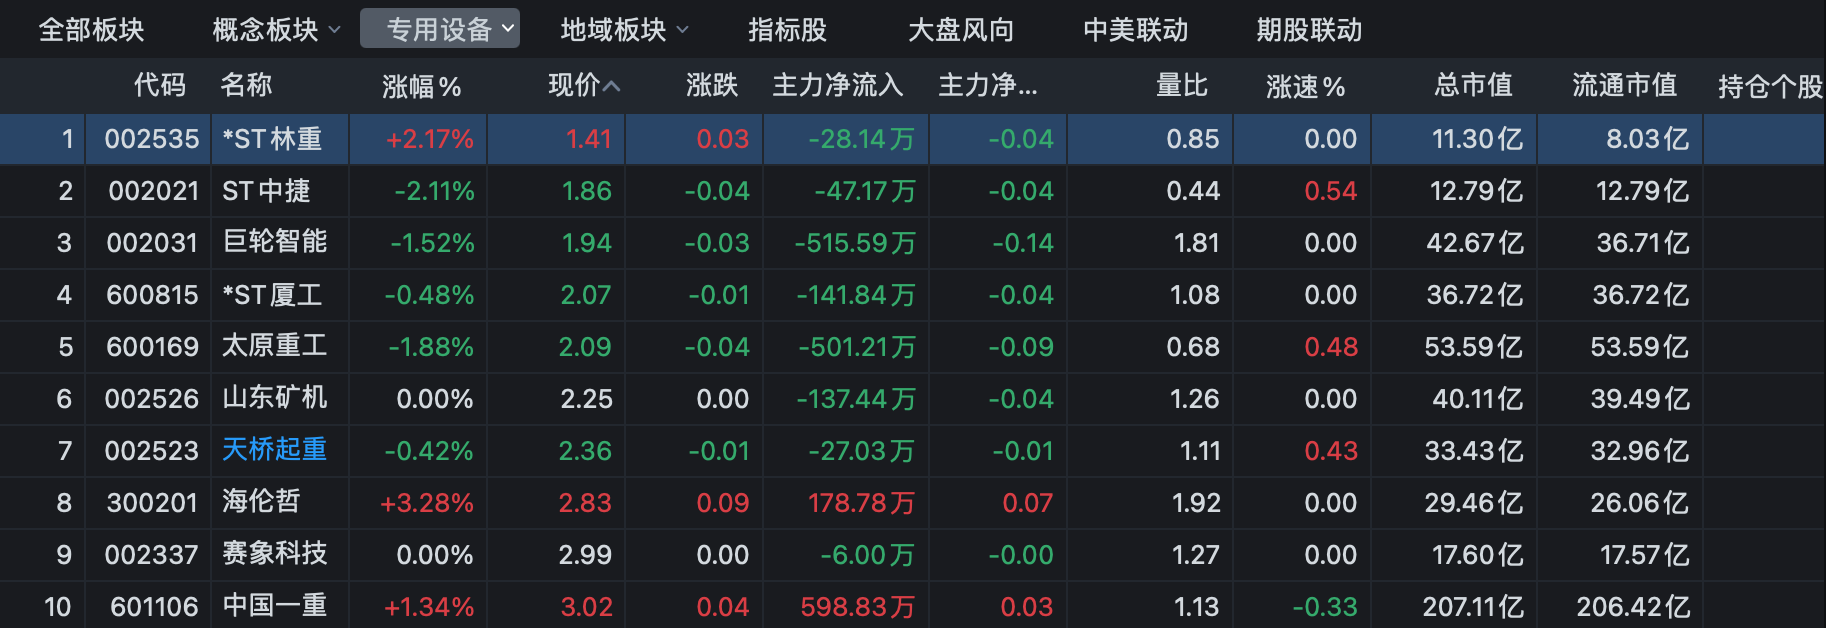Screen dimensions: 1826x628
Task: Open the 天桥起重 stock link
Action: click(x=274, y=450)
